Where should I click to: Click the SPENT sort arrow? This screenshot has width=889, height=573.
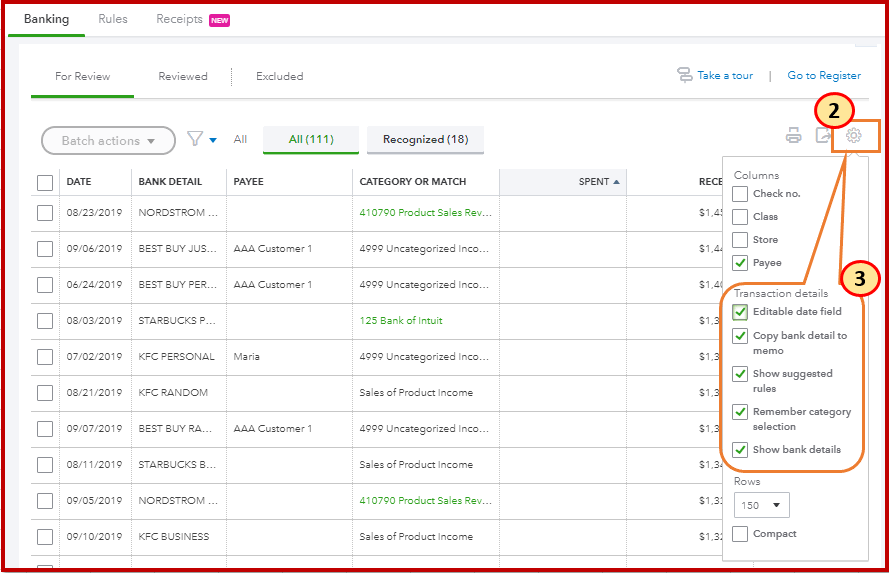pyautogui.click(x=616, y=182)
